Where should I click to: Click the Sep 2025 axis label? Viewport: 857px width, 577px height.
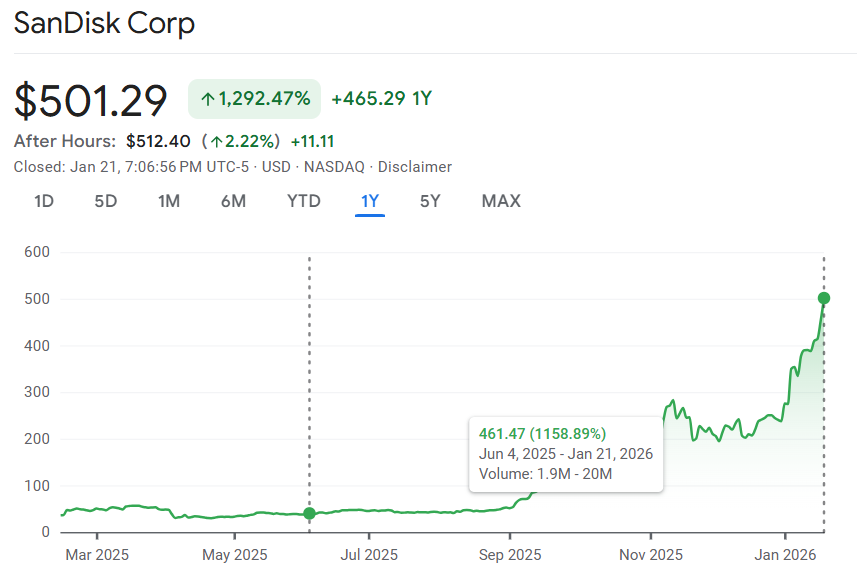click(x=510, y=555)
